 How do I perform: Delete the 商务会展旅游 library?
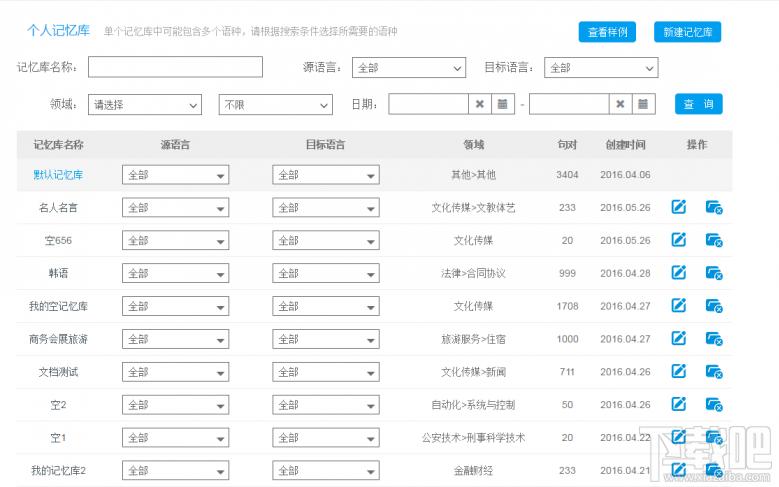714,338
